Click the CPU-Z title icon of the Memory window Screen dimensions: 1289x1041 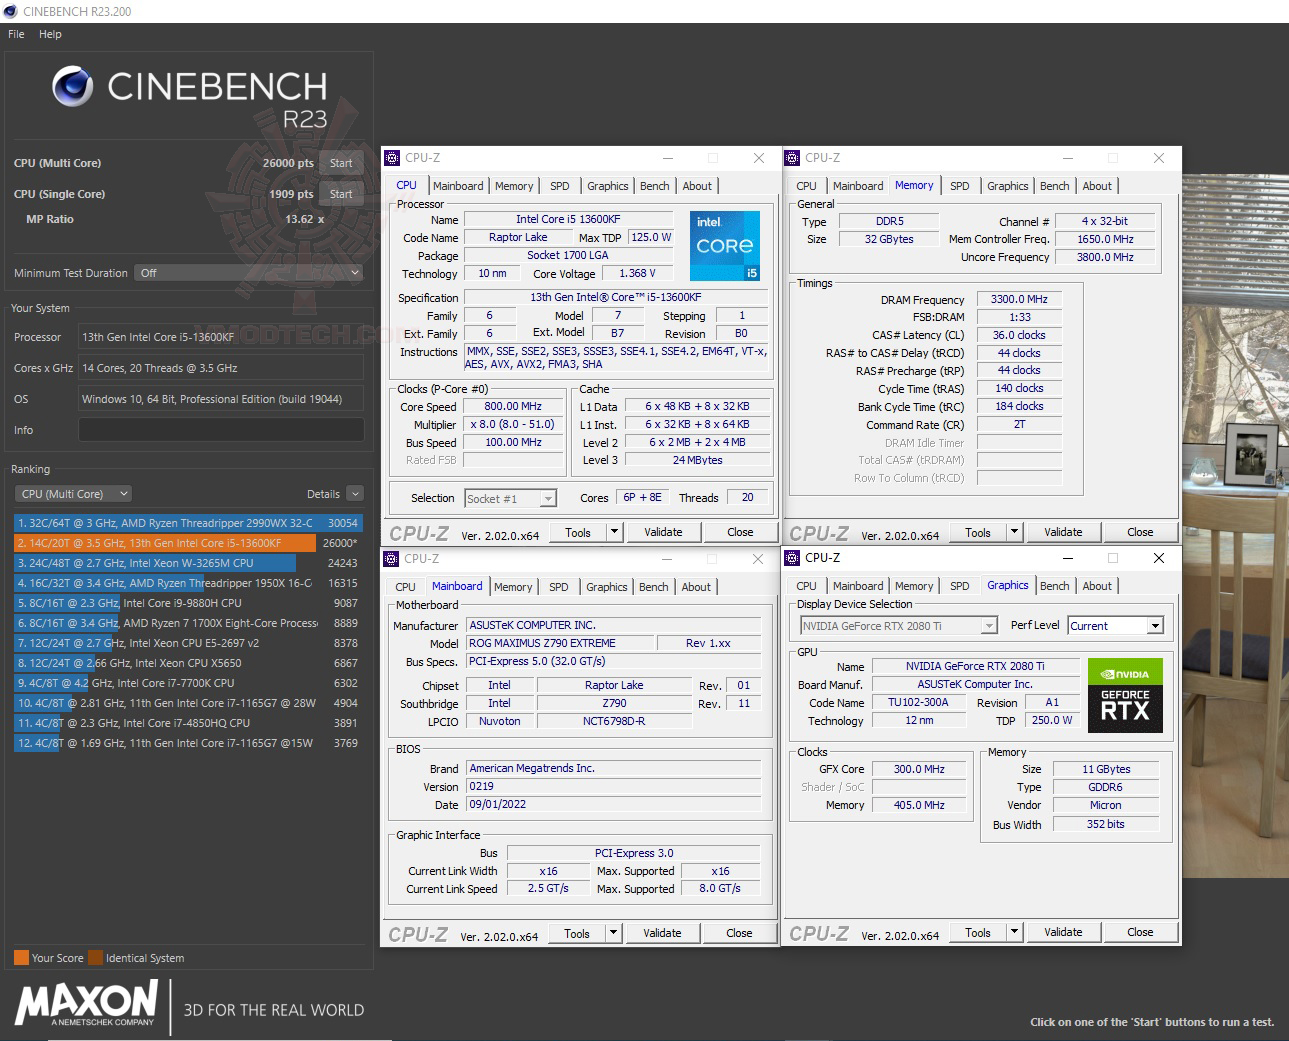tap(792, 158)
